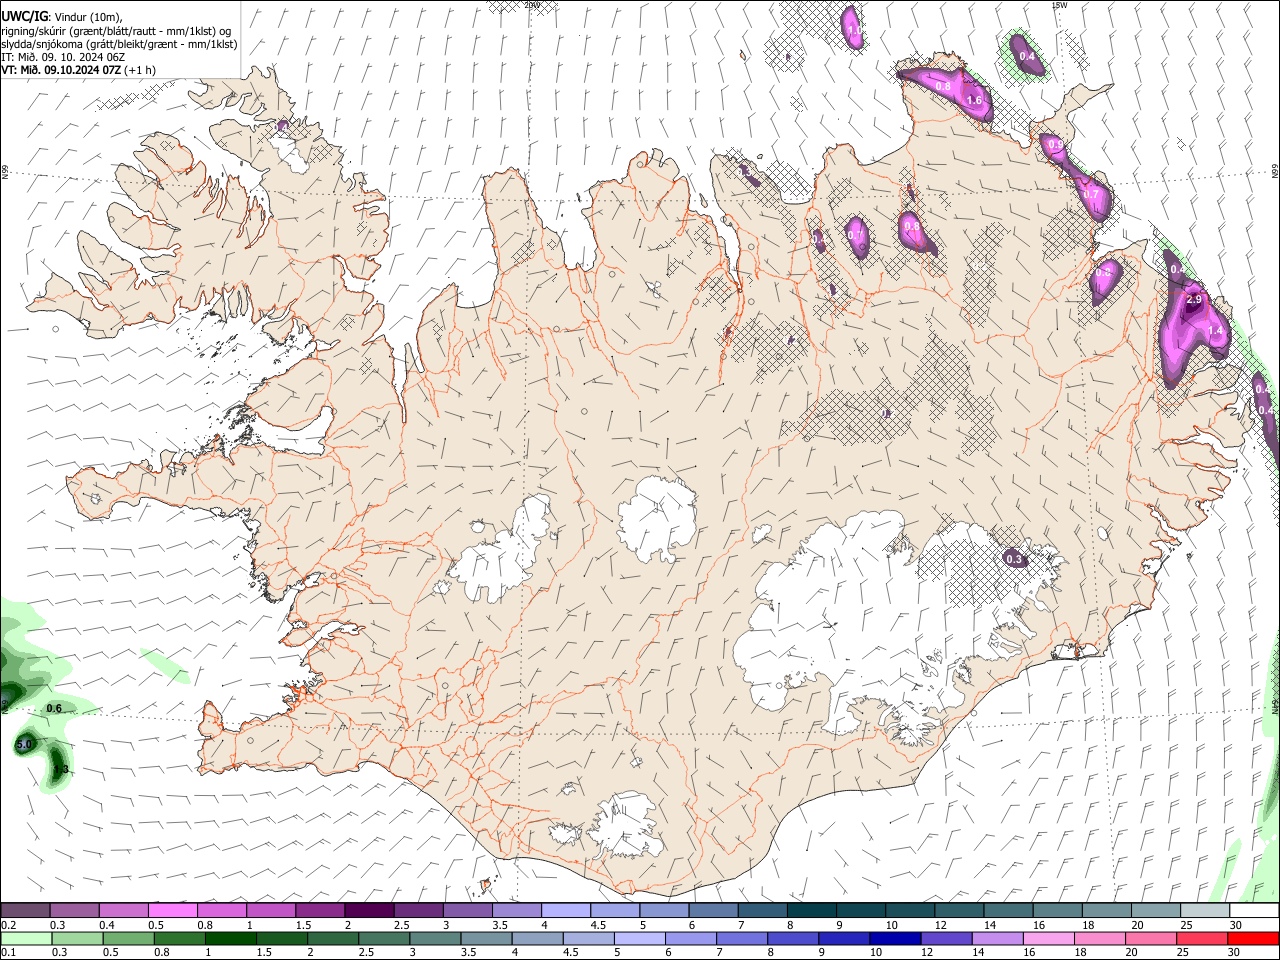This screenshot has width=1280, height=960.
Task: Click the gray-green rain swatch labeled 3
Action: 435,938
